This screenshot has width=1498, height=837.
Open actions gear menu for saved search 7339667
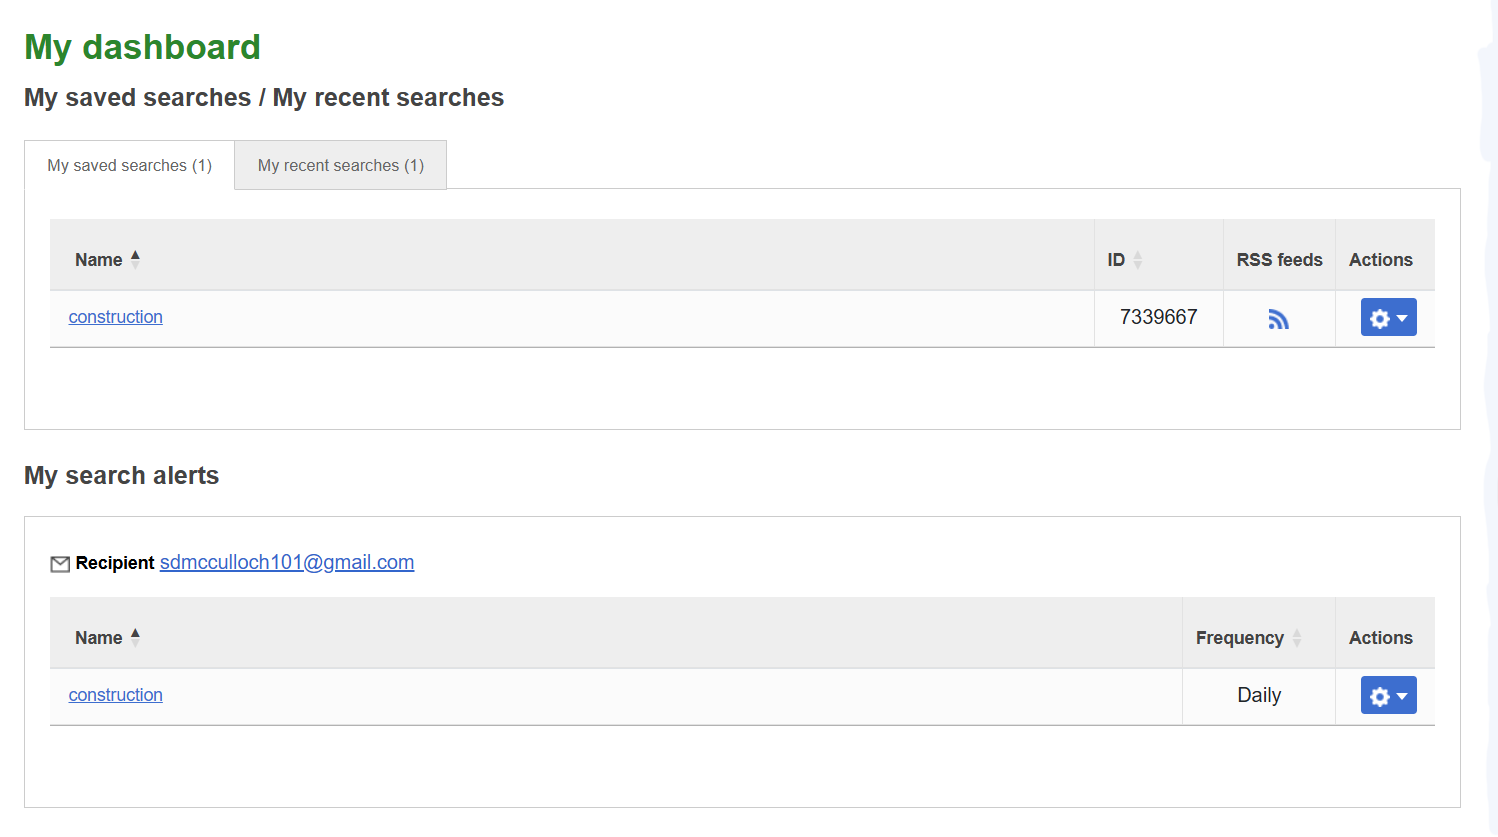pos(1388,317)
